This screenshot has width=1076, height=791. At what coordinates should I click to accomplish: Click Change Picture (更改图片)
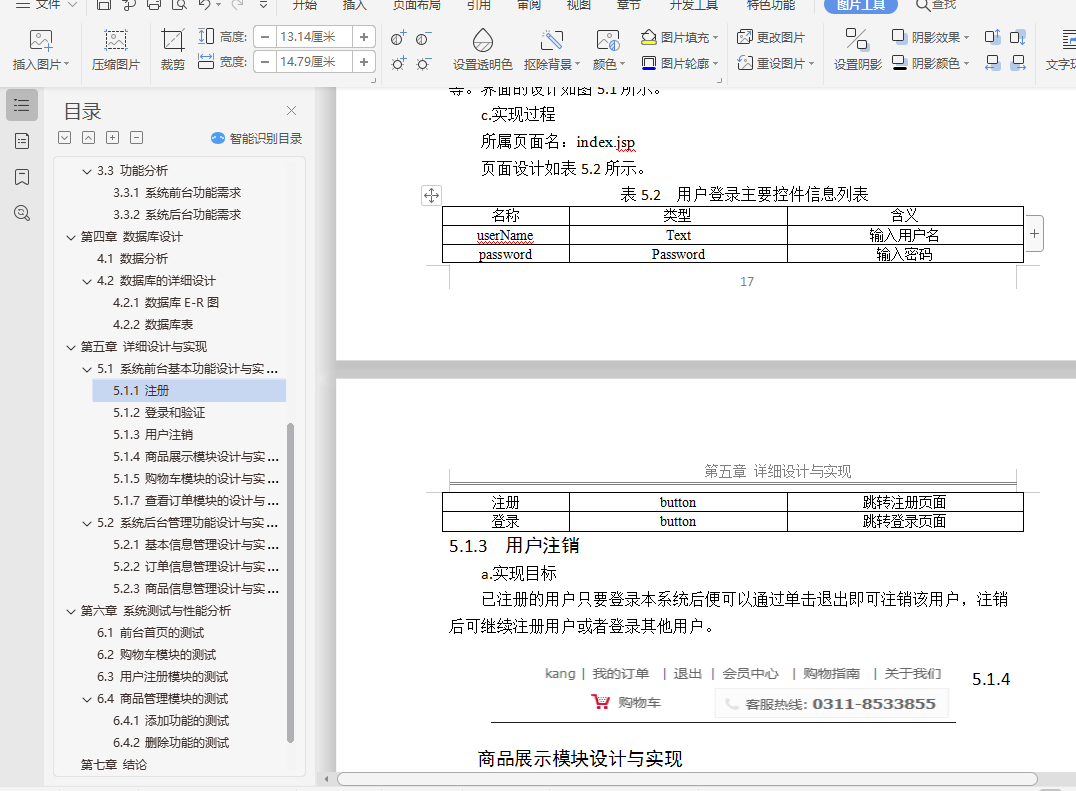(771, 37)
